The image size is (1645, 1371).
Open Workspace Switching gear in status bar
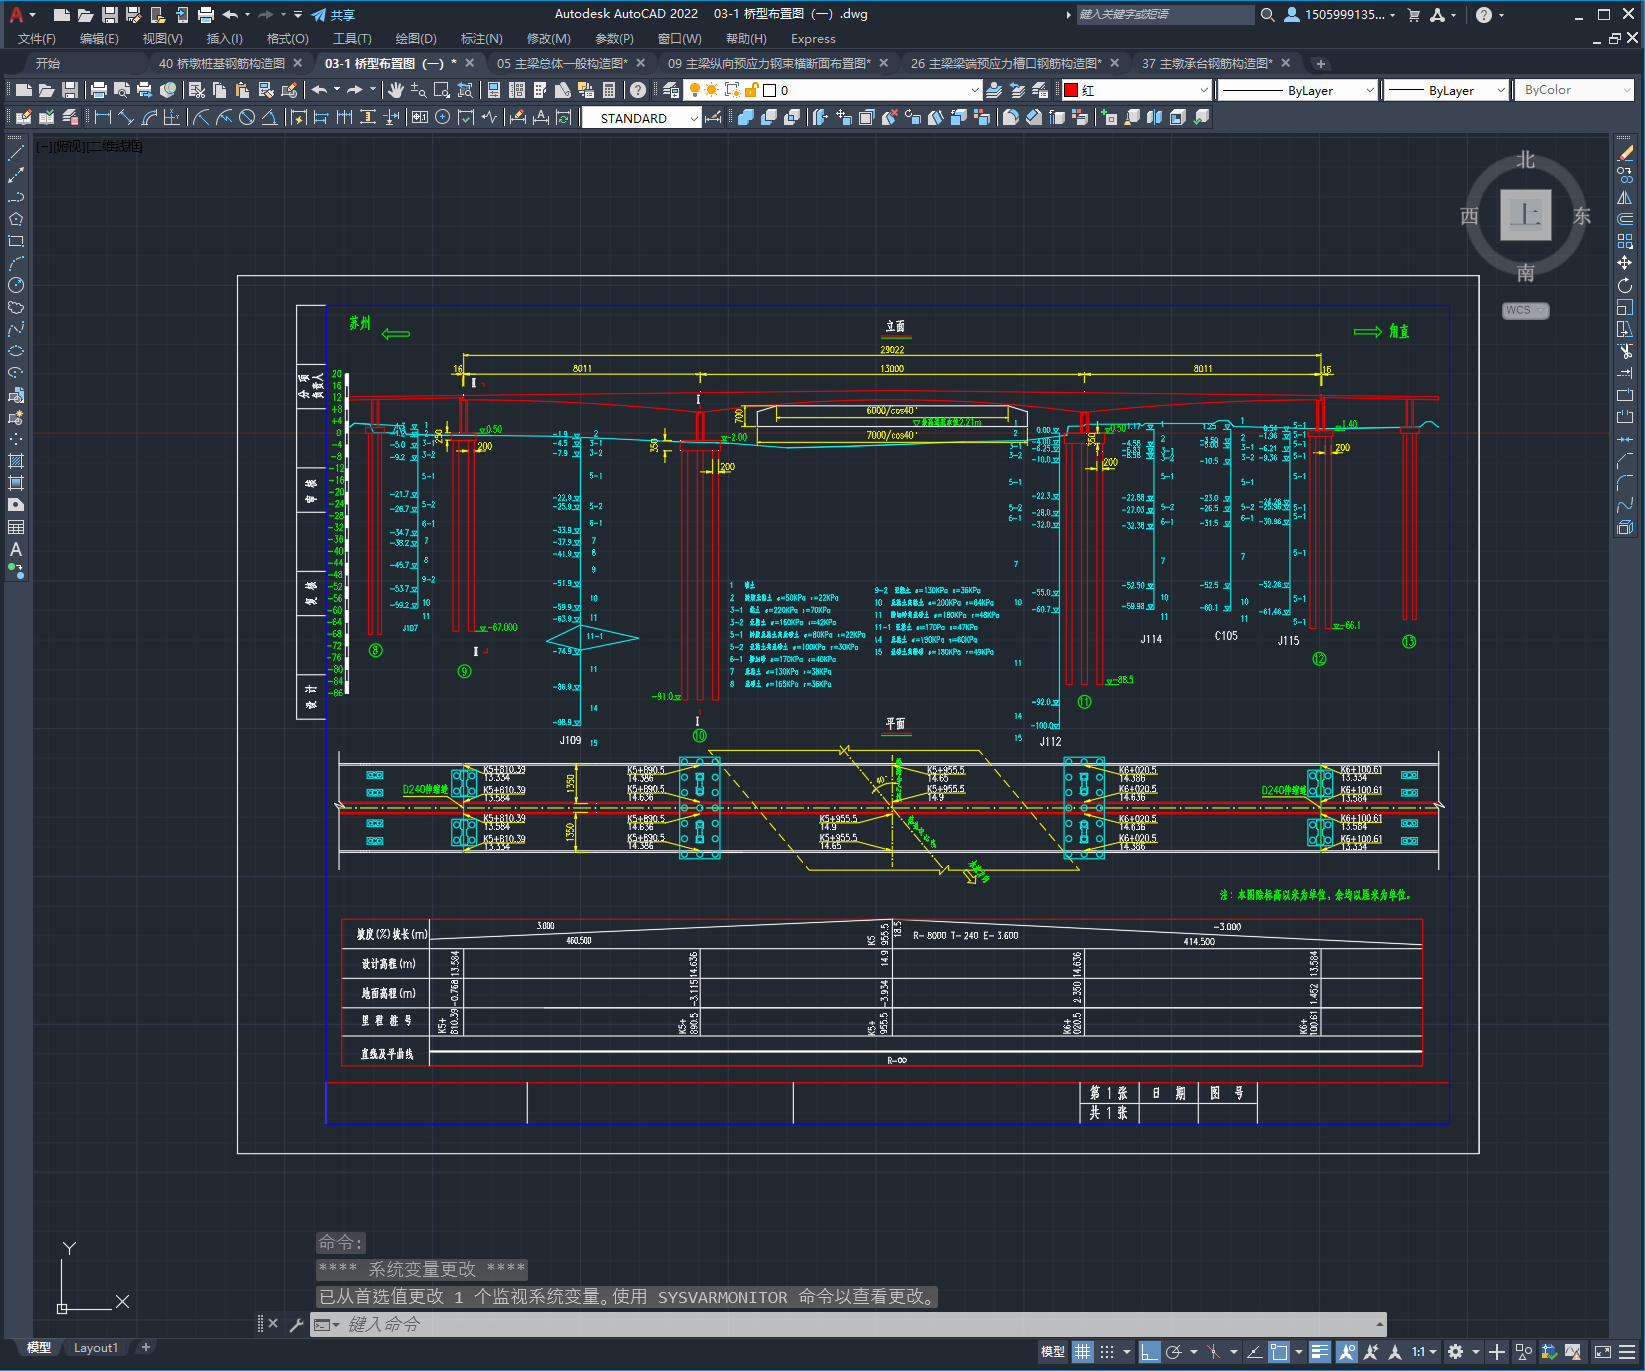point(1455,1352)
